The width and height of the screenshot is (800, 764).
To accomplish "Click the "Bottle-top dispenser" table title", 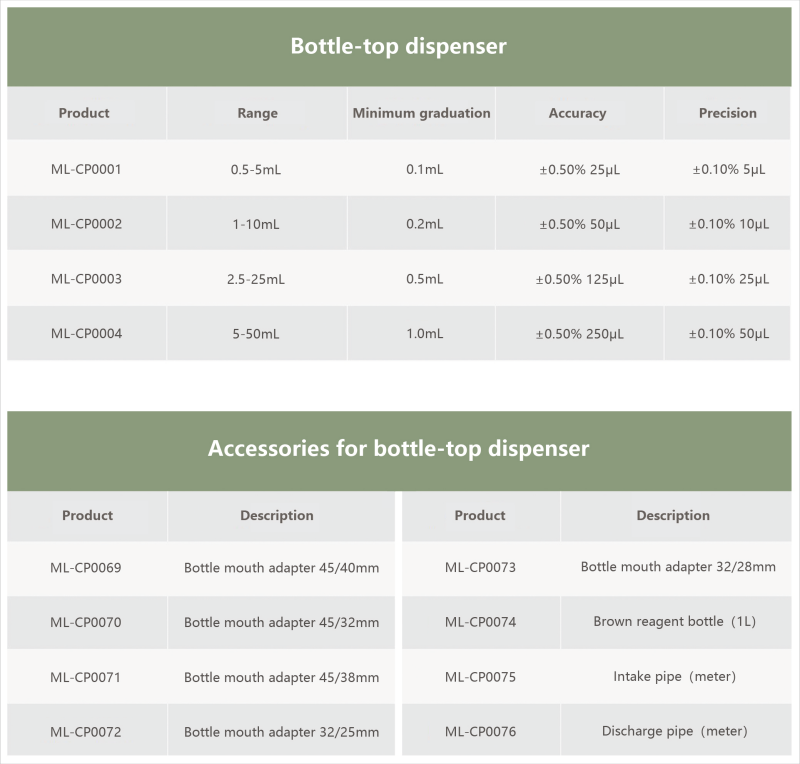I will pos(398,46).
